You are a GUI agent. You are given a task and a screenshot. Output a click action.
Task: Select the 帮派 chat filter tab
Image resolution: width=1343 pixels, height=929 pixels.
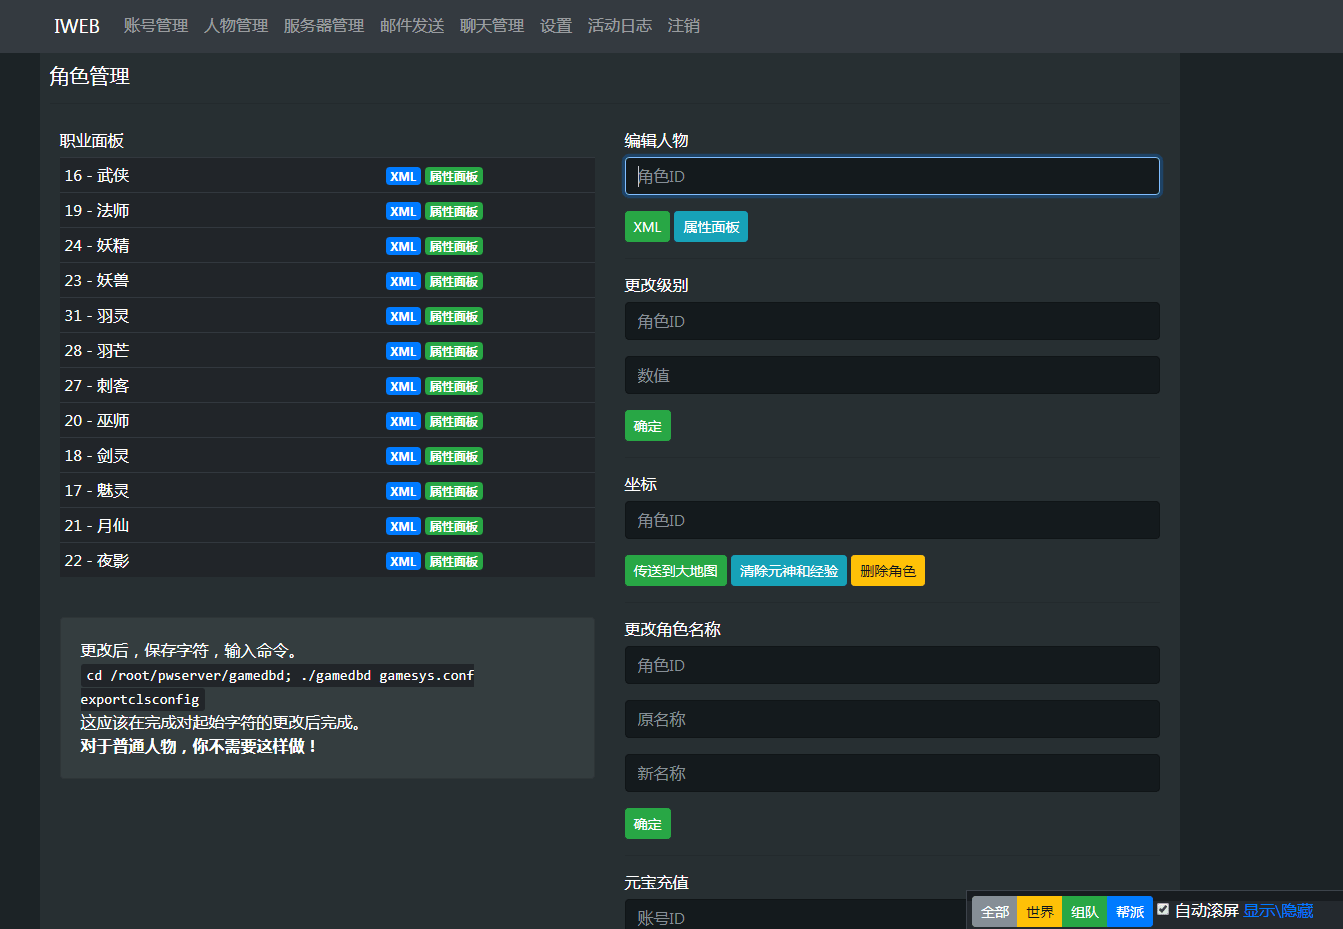click(1130, 912)
